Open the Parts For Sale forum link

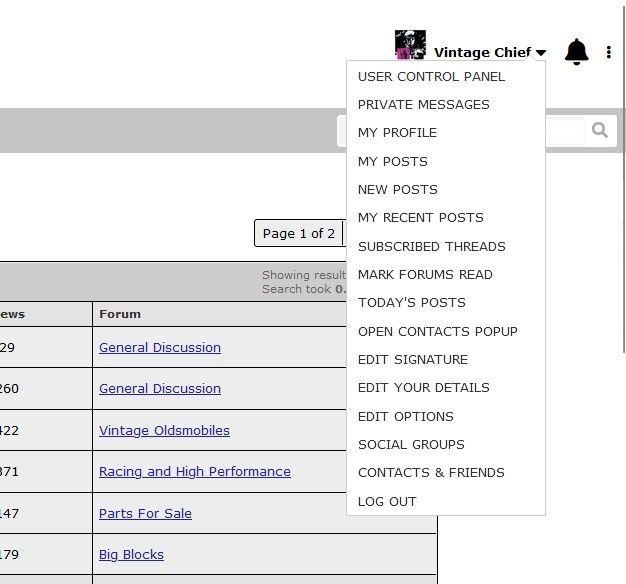point(145,514)
